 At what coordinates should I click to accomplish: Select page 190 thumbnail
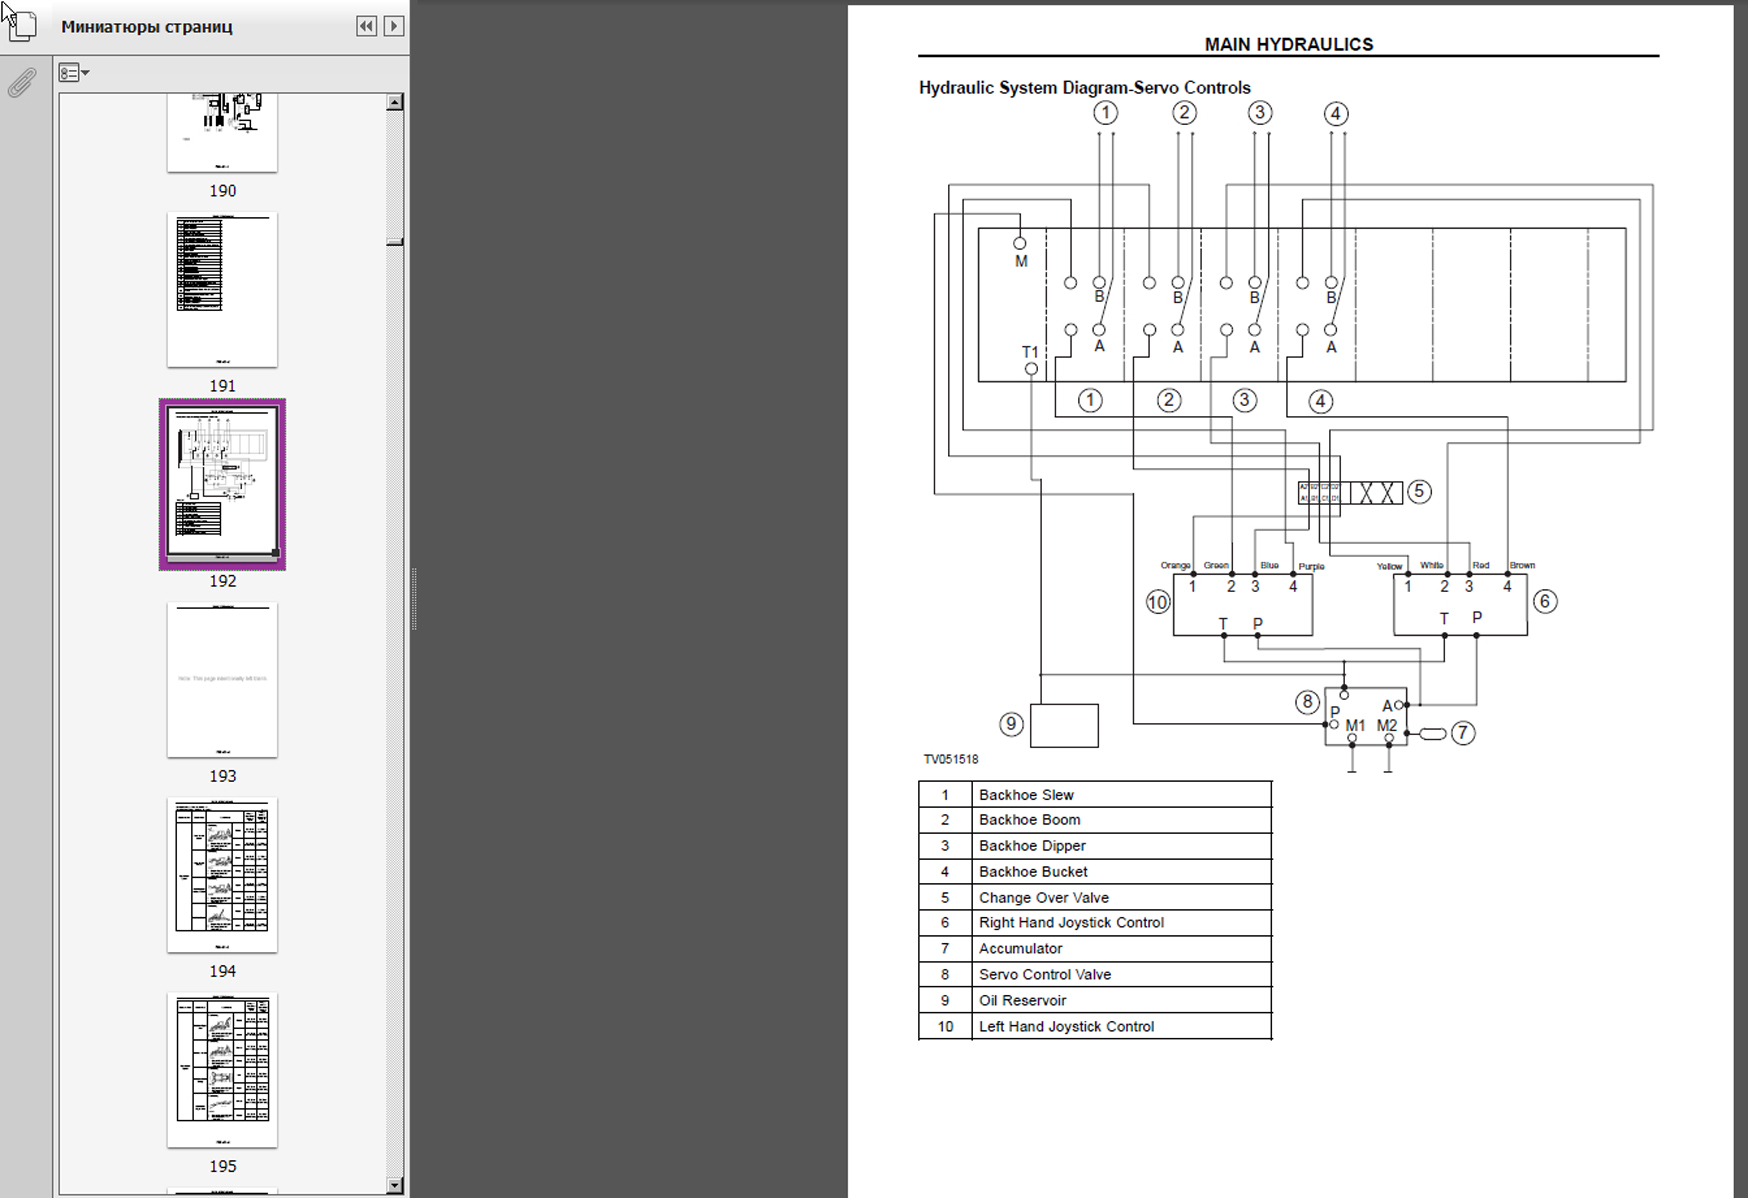[x=222, y=133]
